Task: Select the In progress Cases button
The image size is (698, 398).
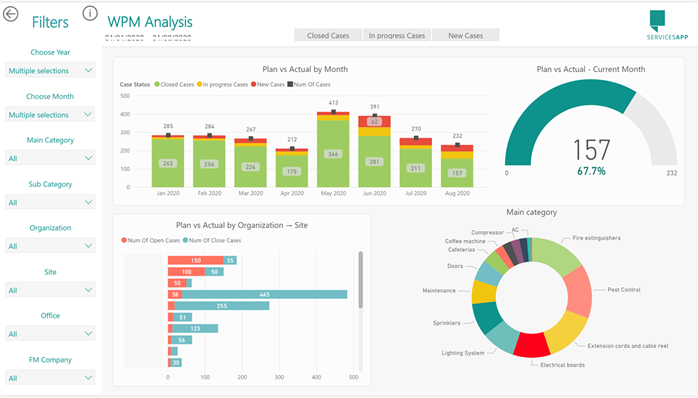Action: coord(397,35)
